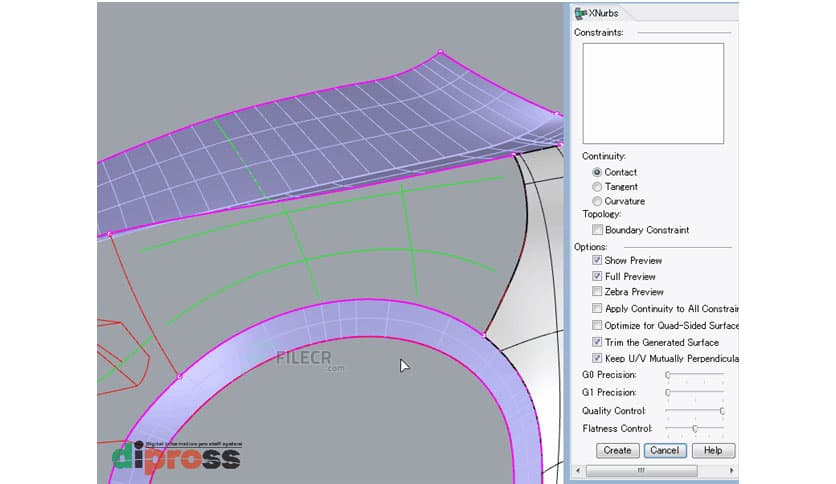Screen dimensions: 836x484
Task: Select the Curvature continuity option
Action: point(597,201)
